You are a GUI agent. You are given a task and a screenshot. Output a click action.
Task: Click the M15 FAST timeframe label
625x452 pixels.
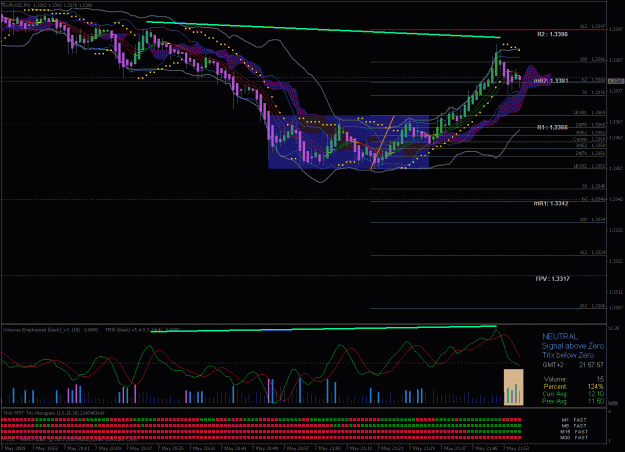coord(574,432)
